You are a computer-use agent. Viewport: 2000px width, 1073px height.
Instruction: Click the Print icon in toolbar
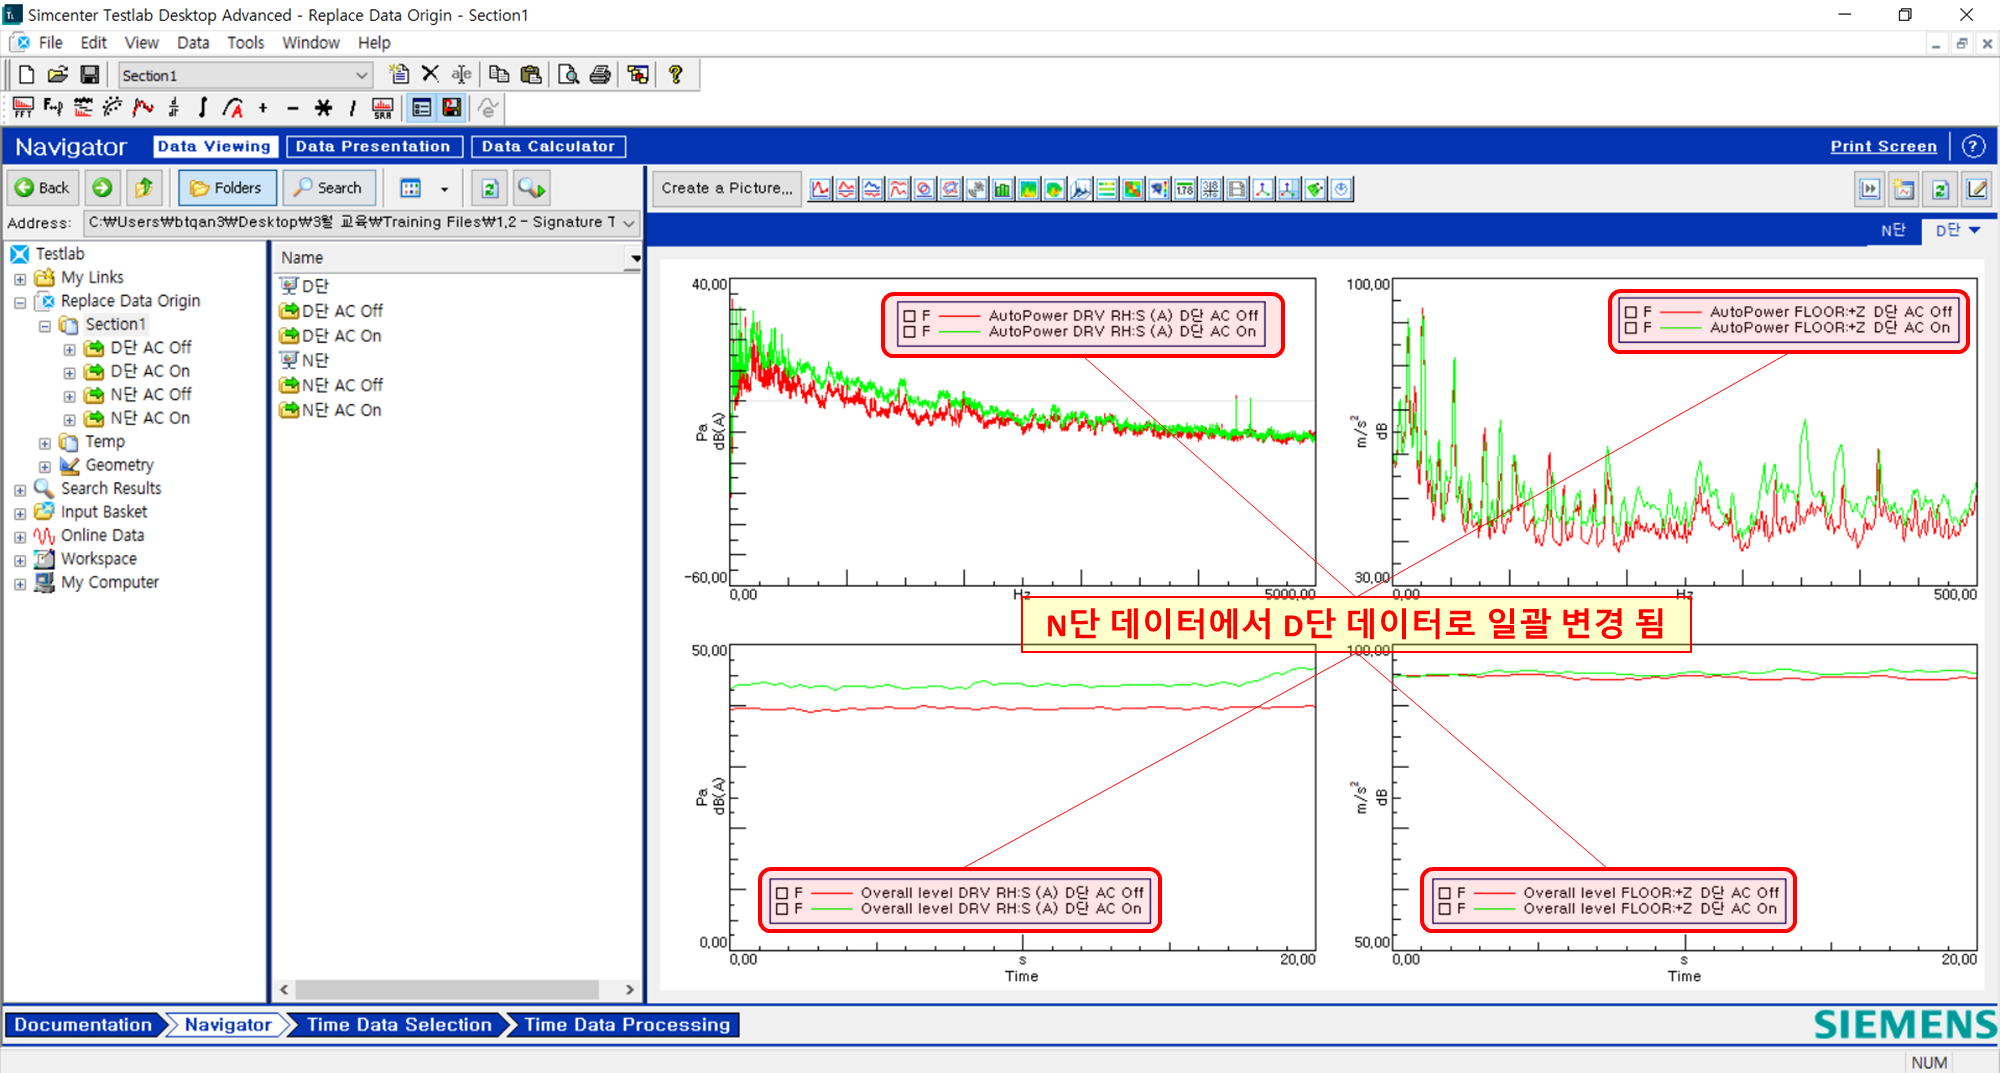click(600, 74)
